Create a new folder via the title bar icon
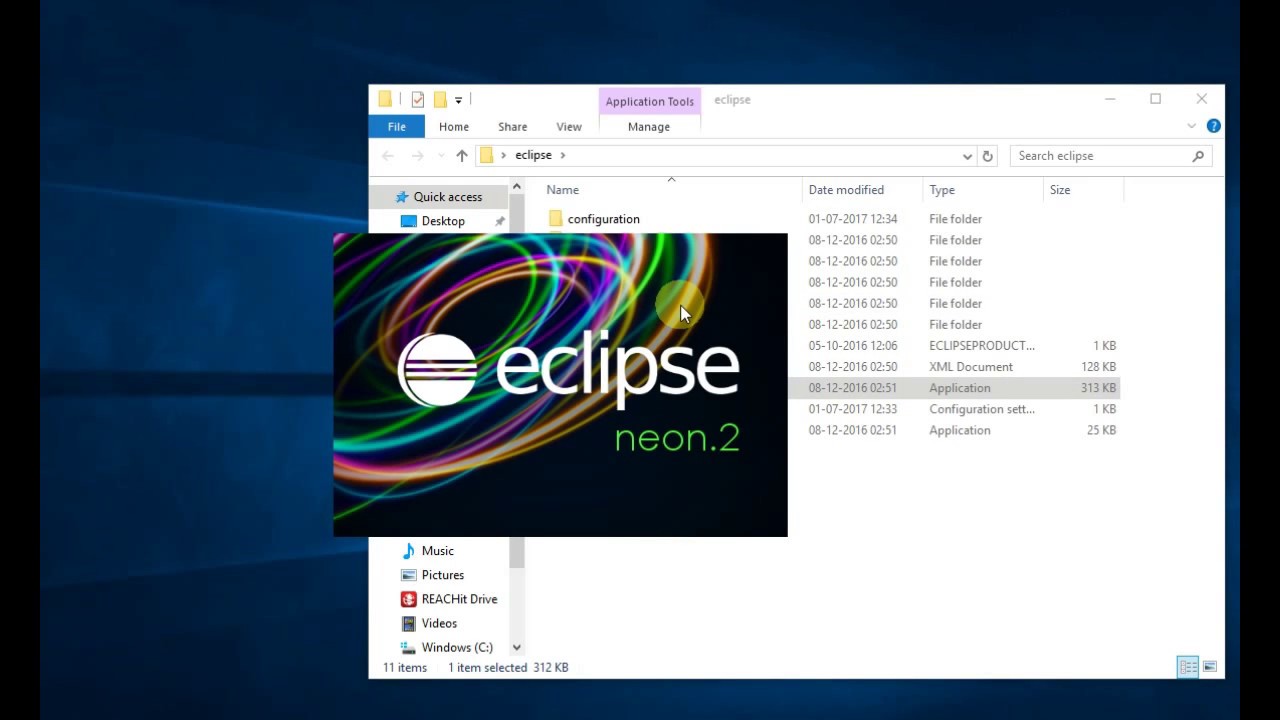The width and height of the screenshot is (1280, 720). pyautogui.click(x=440, y=99)
